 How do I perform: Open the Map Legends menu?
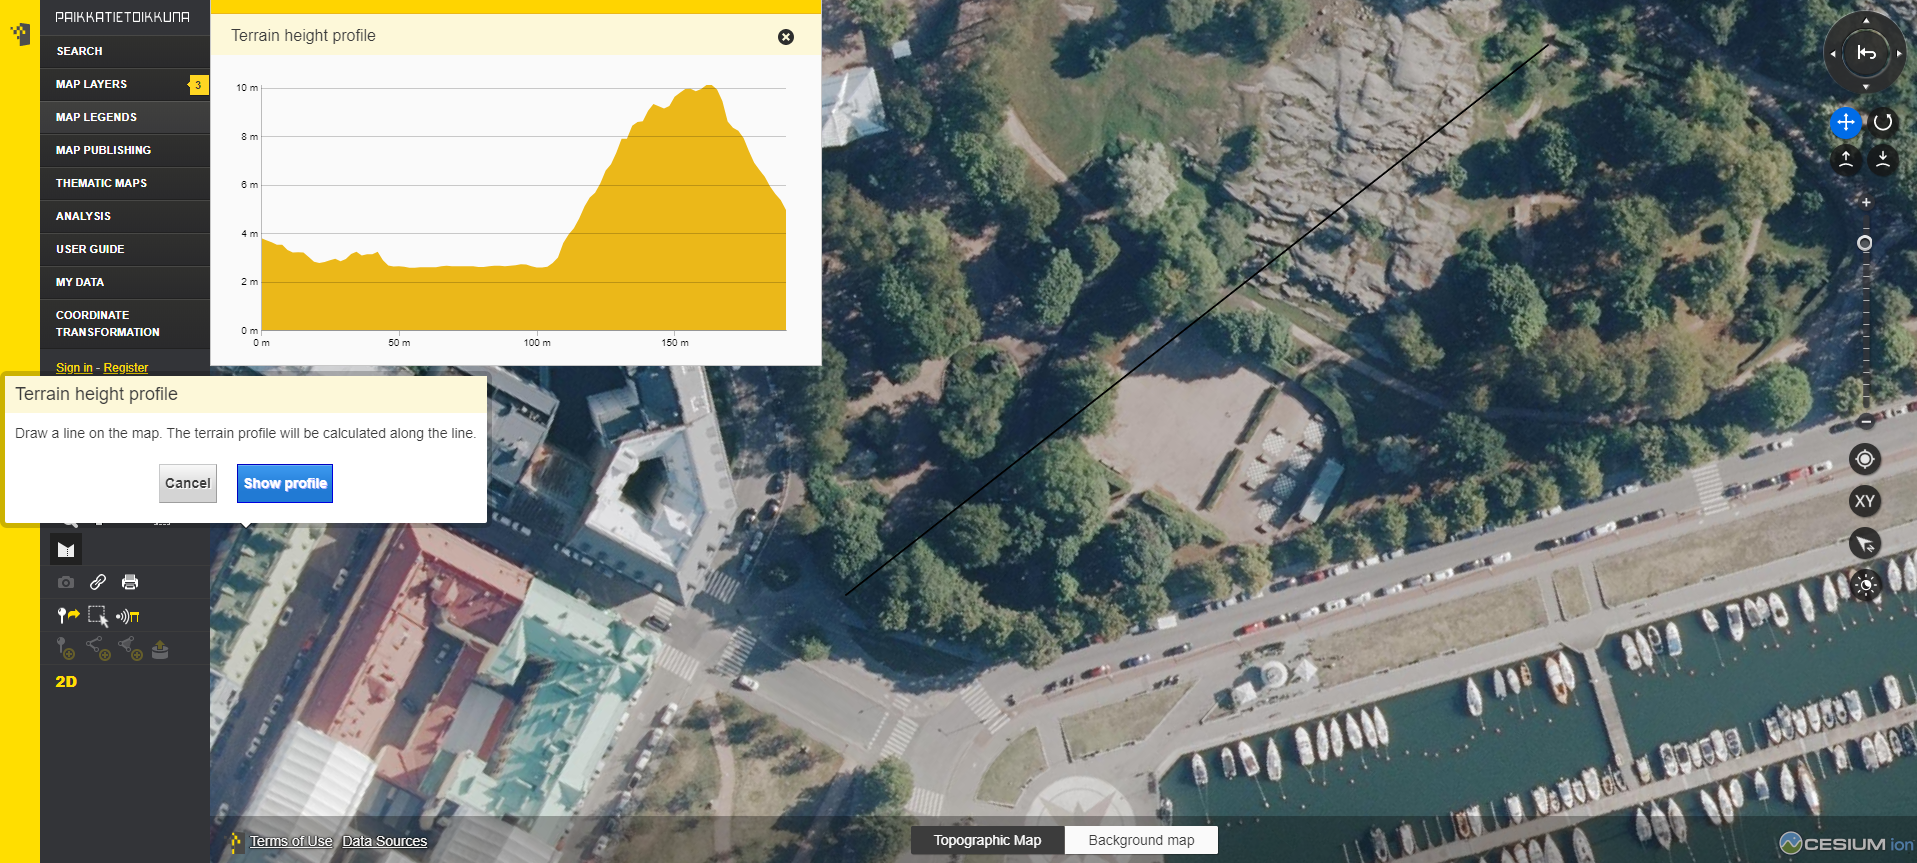pos(125,117)
